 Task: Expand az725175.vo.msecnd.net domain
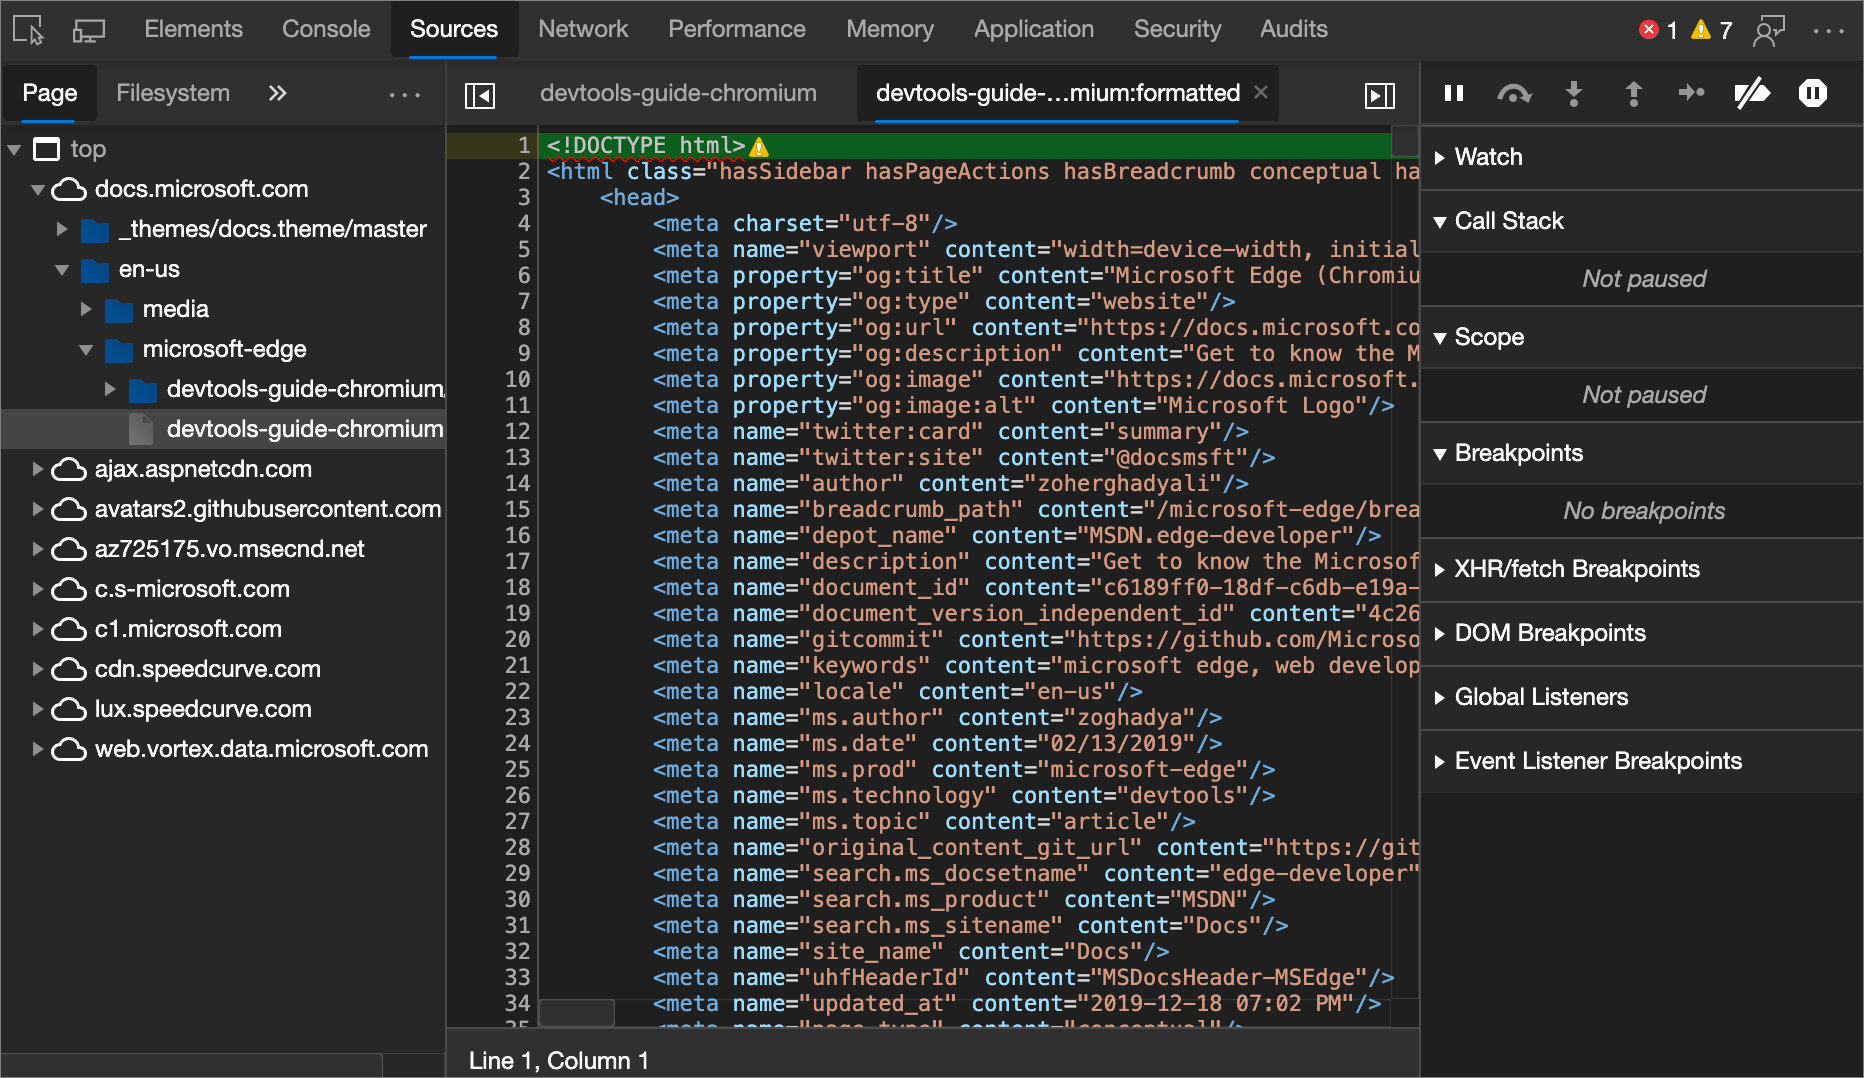pos(37,549)
